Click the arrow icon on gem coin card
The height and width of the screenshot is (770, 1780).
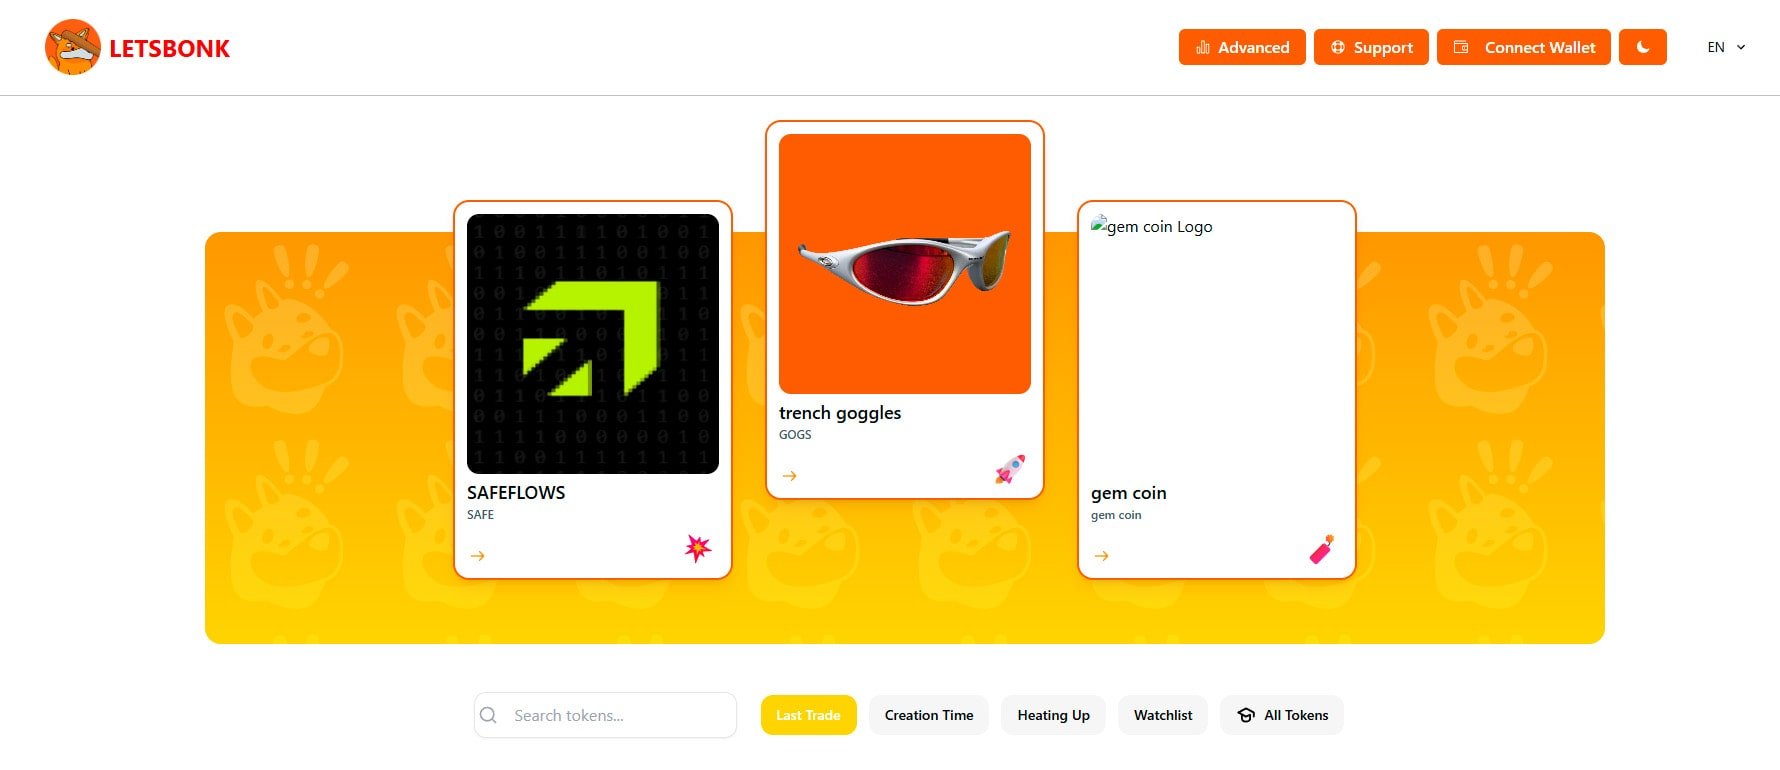coord(1102,556)
